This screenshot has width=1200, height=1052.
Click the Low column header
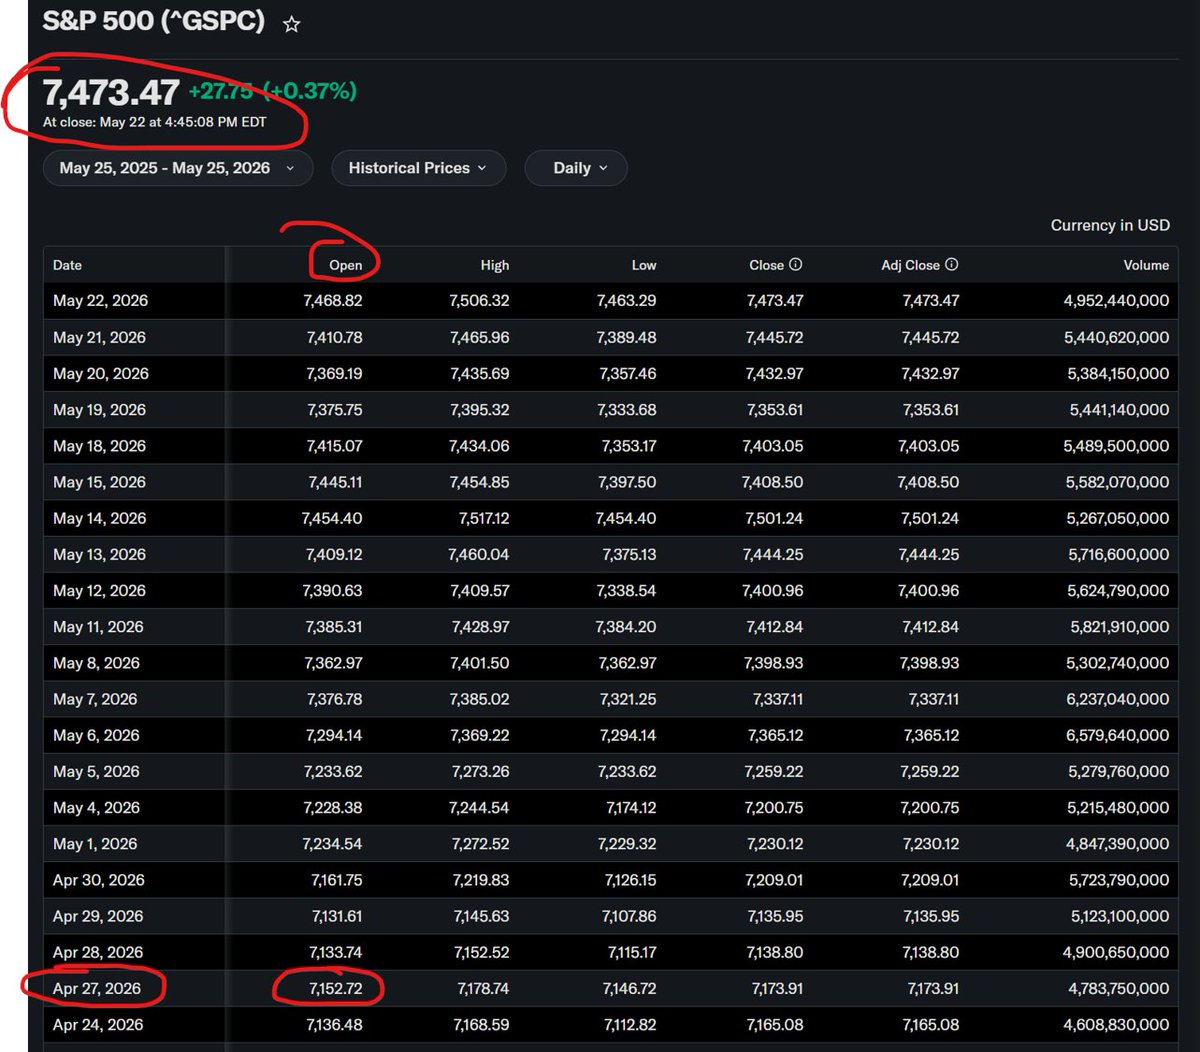(x=644, y=265)
